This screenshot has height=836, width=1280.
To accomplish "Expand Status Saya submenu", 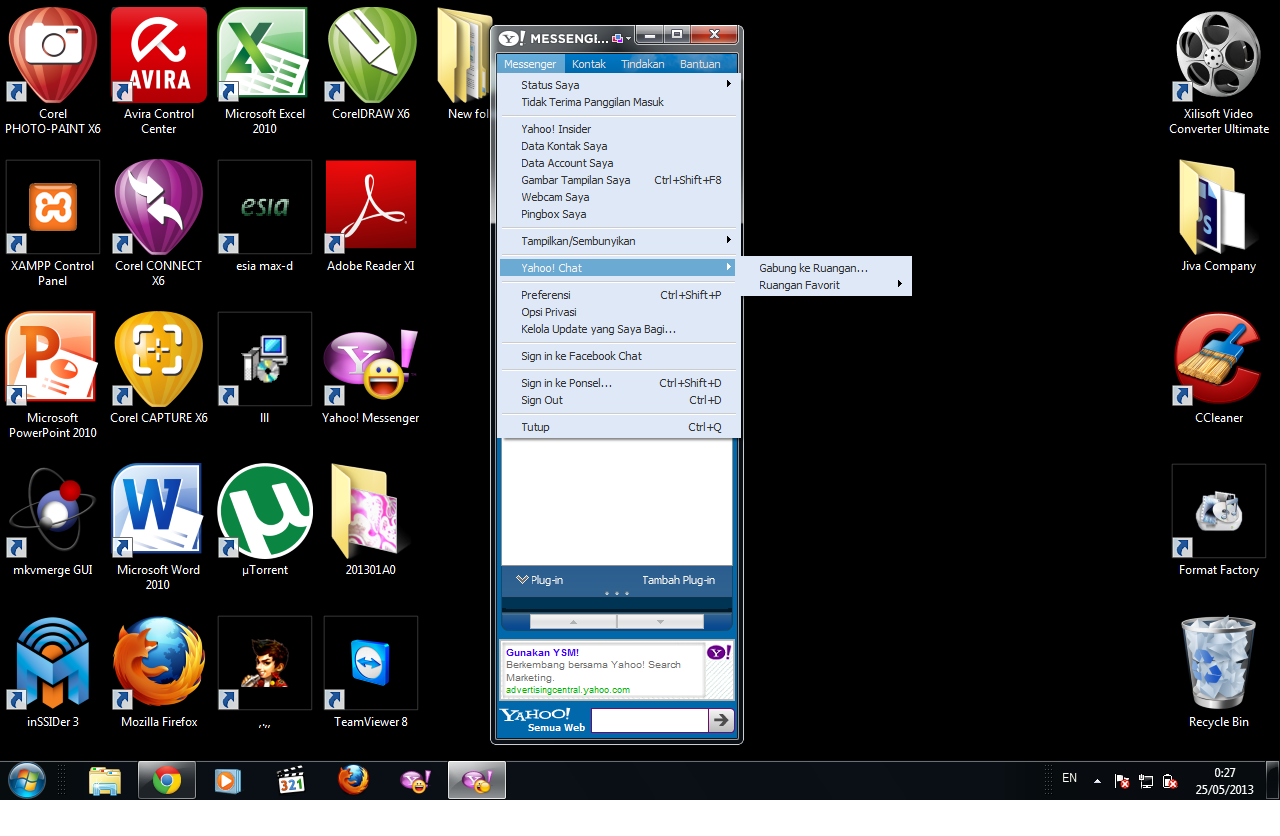I will [x=618, y=85].
